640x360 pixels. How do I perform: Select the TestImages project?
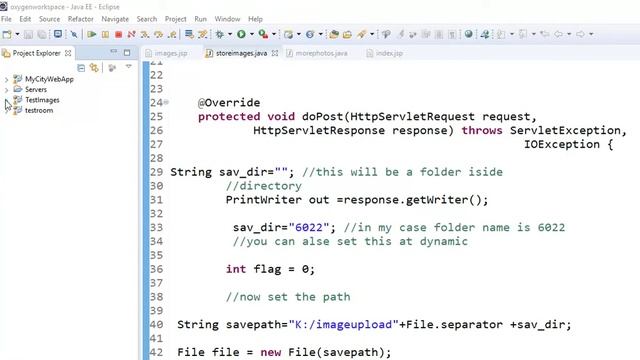42,100
